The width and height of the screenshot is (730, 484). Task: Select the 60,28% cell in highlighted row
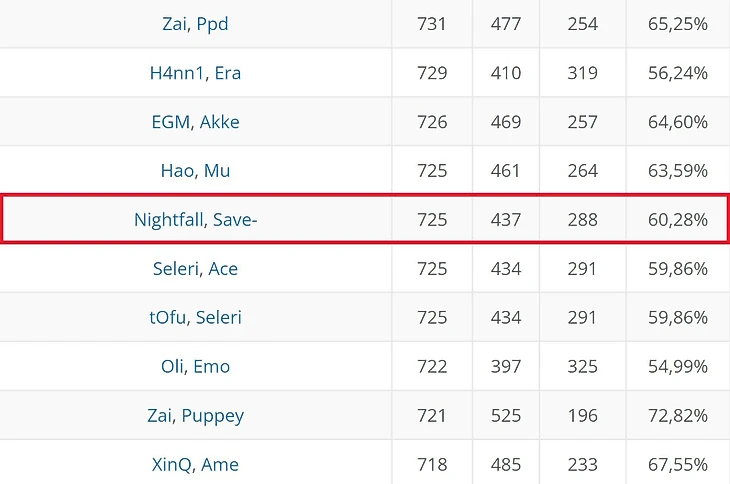click(x=678, y=220)
